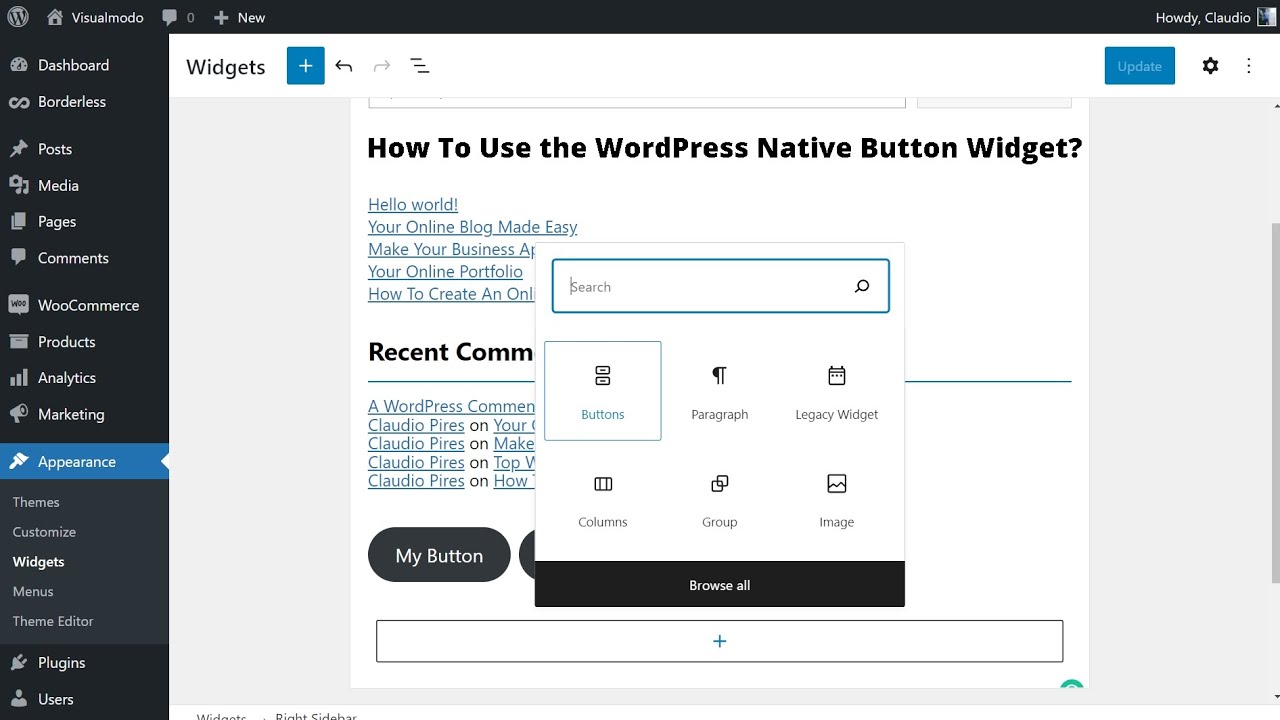Click the add block appender bar
Viewport: 1280px width, 720px height.
[720, 641]
